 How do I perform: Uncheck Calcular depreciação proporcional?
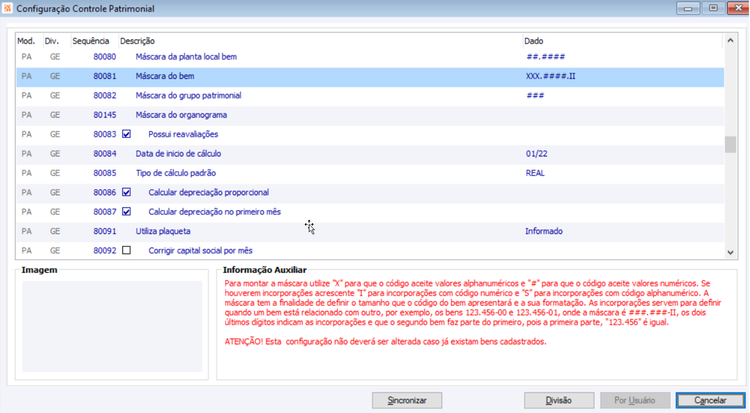(x=126, y=192)
